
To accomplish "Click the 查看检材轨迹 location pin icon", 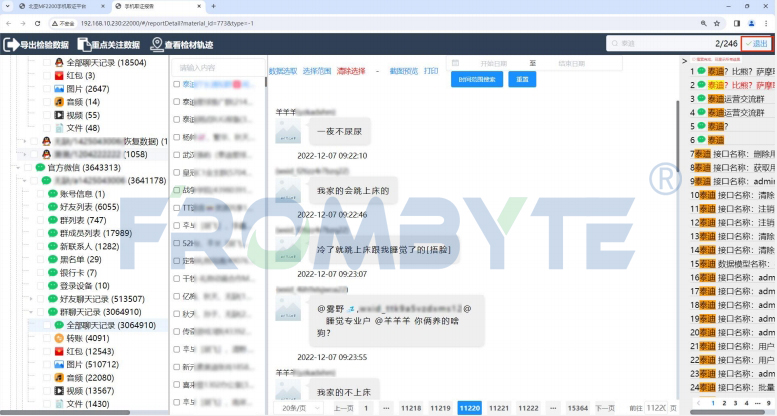I will point(157,45).
